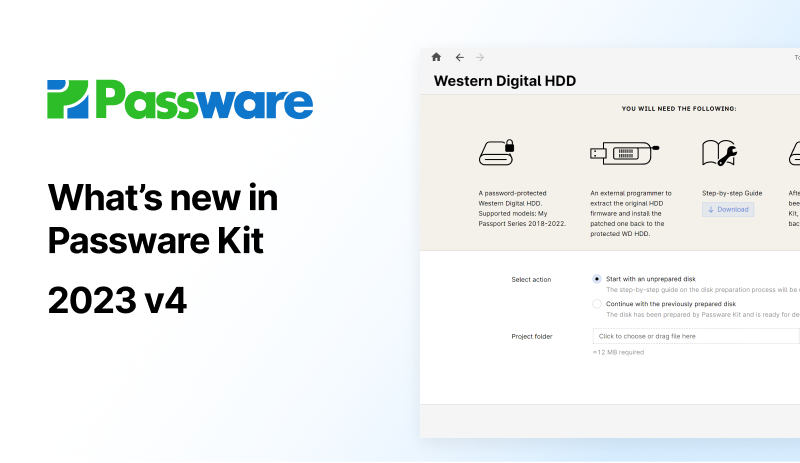Select Continue with the previously prepared disk
800x463 pixels.
(596, 304)
